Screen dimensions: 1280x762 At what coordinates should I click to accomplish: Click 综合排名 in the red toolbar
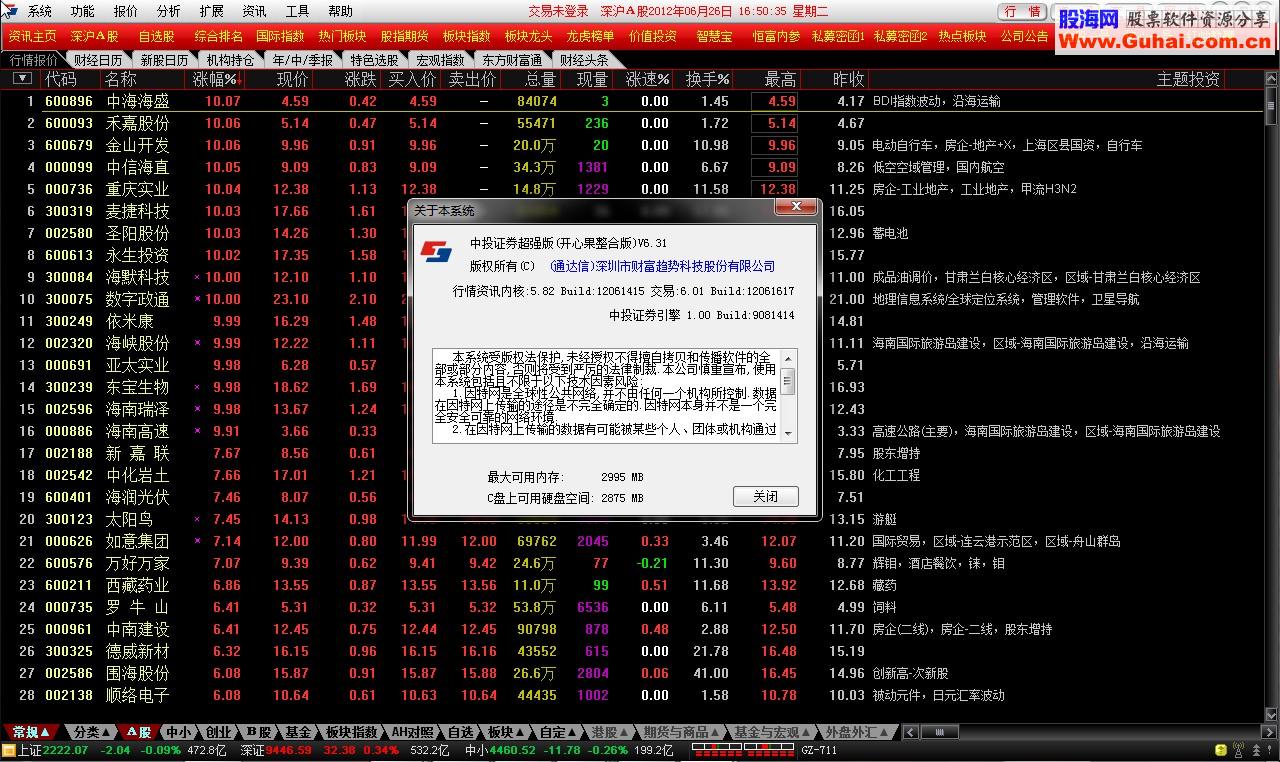point(218,36)
